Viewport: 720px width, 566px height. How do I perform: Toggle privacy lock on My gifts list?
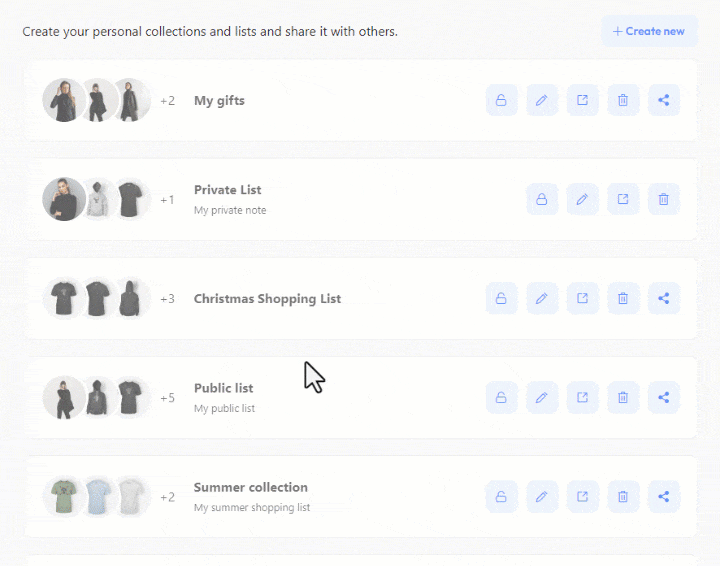click(501, 100)
